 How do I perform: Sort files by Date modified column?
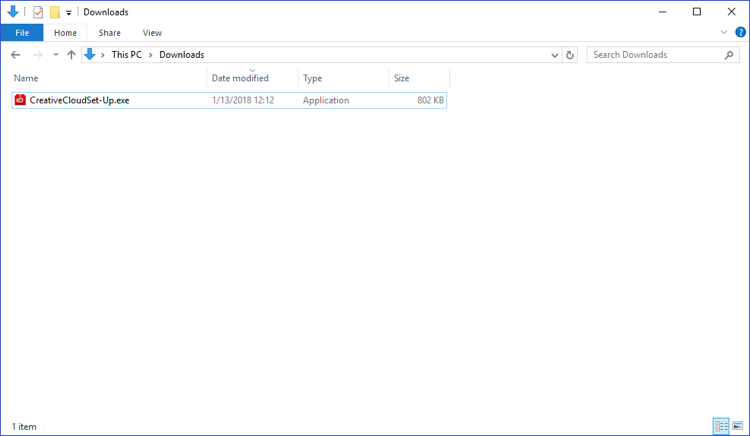pyautogui.click(x=240, y=78)
